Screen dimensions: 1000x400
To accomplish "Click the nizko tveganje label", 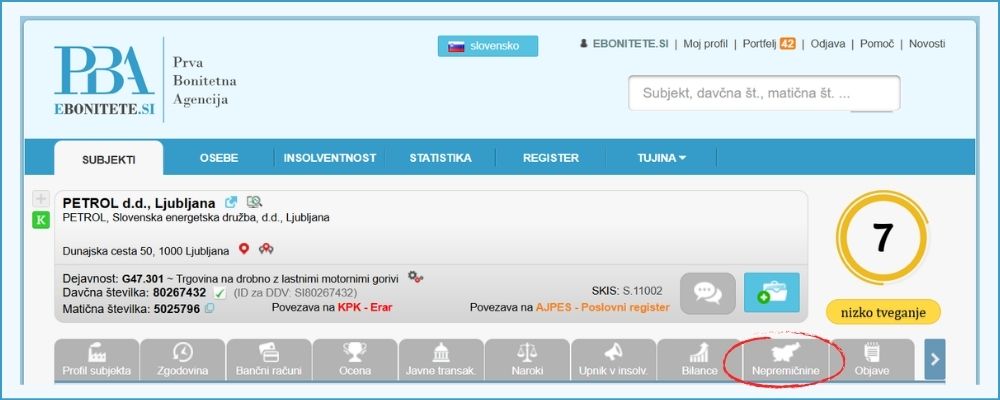I will click(883, 312).
